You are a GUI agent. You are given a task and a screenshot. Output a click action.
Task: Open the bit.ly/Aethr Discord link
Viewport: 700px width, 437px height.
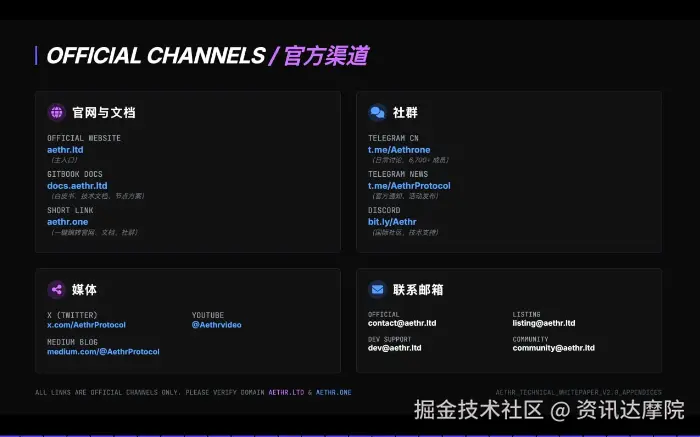[x=392, y=222]
